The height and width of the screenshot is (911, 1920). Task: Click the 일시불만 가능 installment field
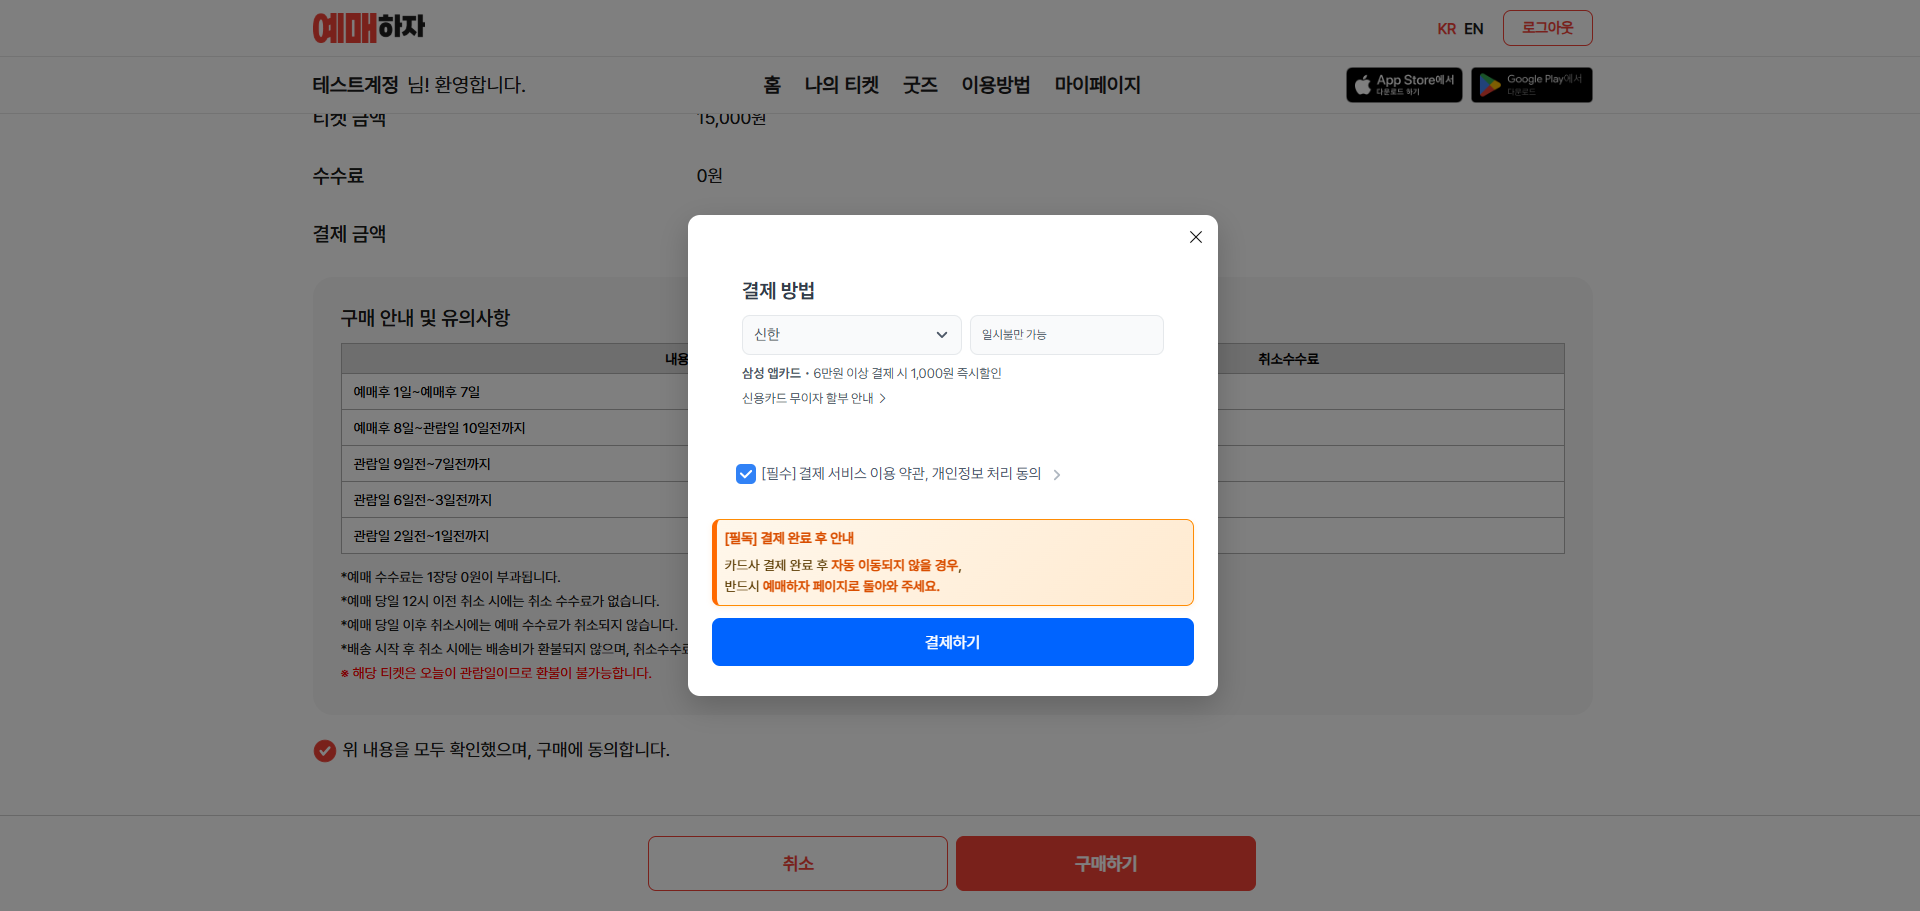click(x=1066, y=335)
